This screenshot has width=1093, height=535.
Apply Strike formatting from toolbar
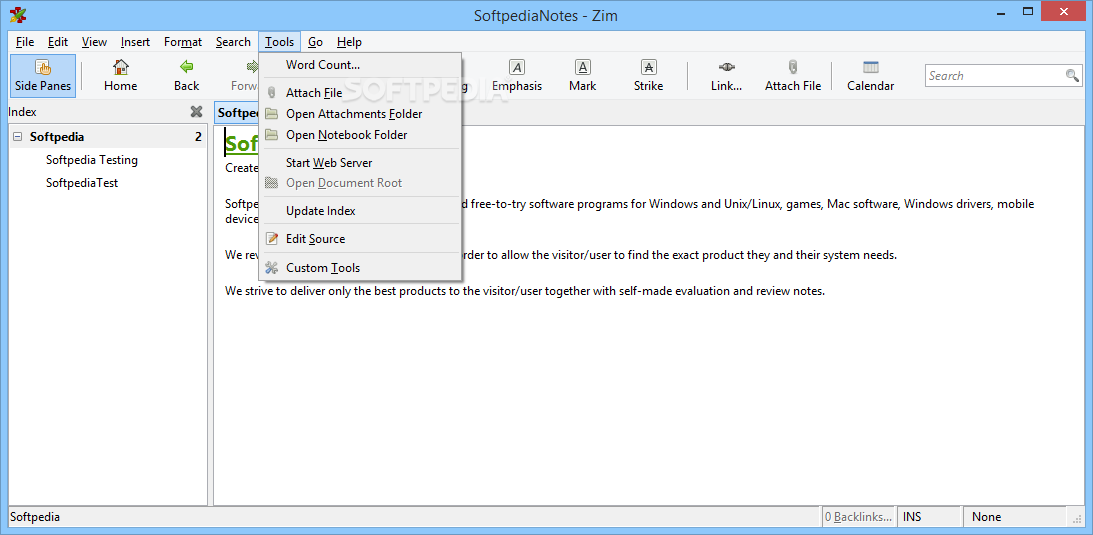click(x=648, y=76)
